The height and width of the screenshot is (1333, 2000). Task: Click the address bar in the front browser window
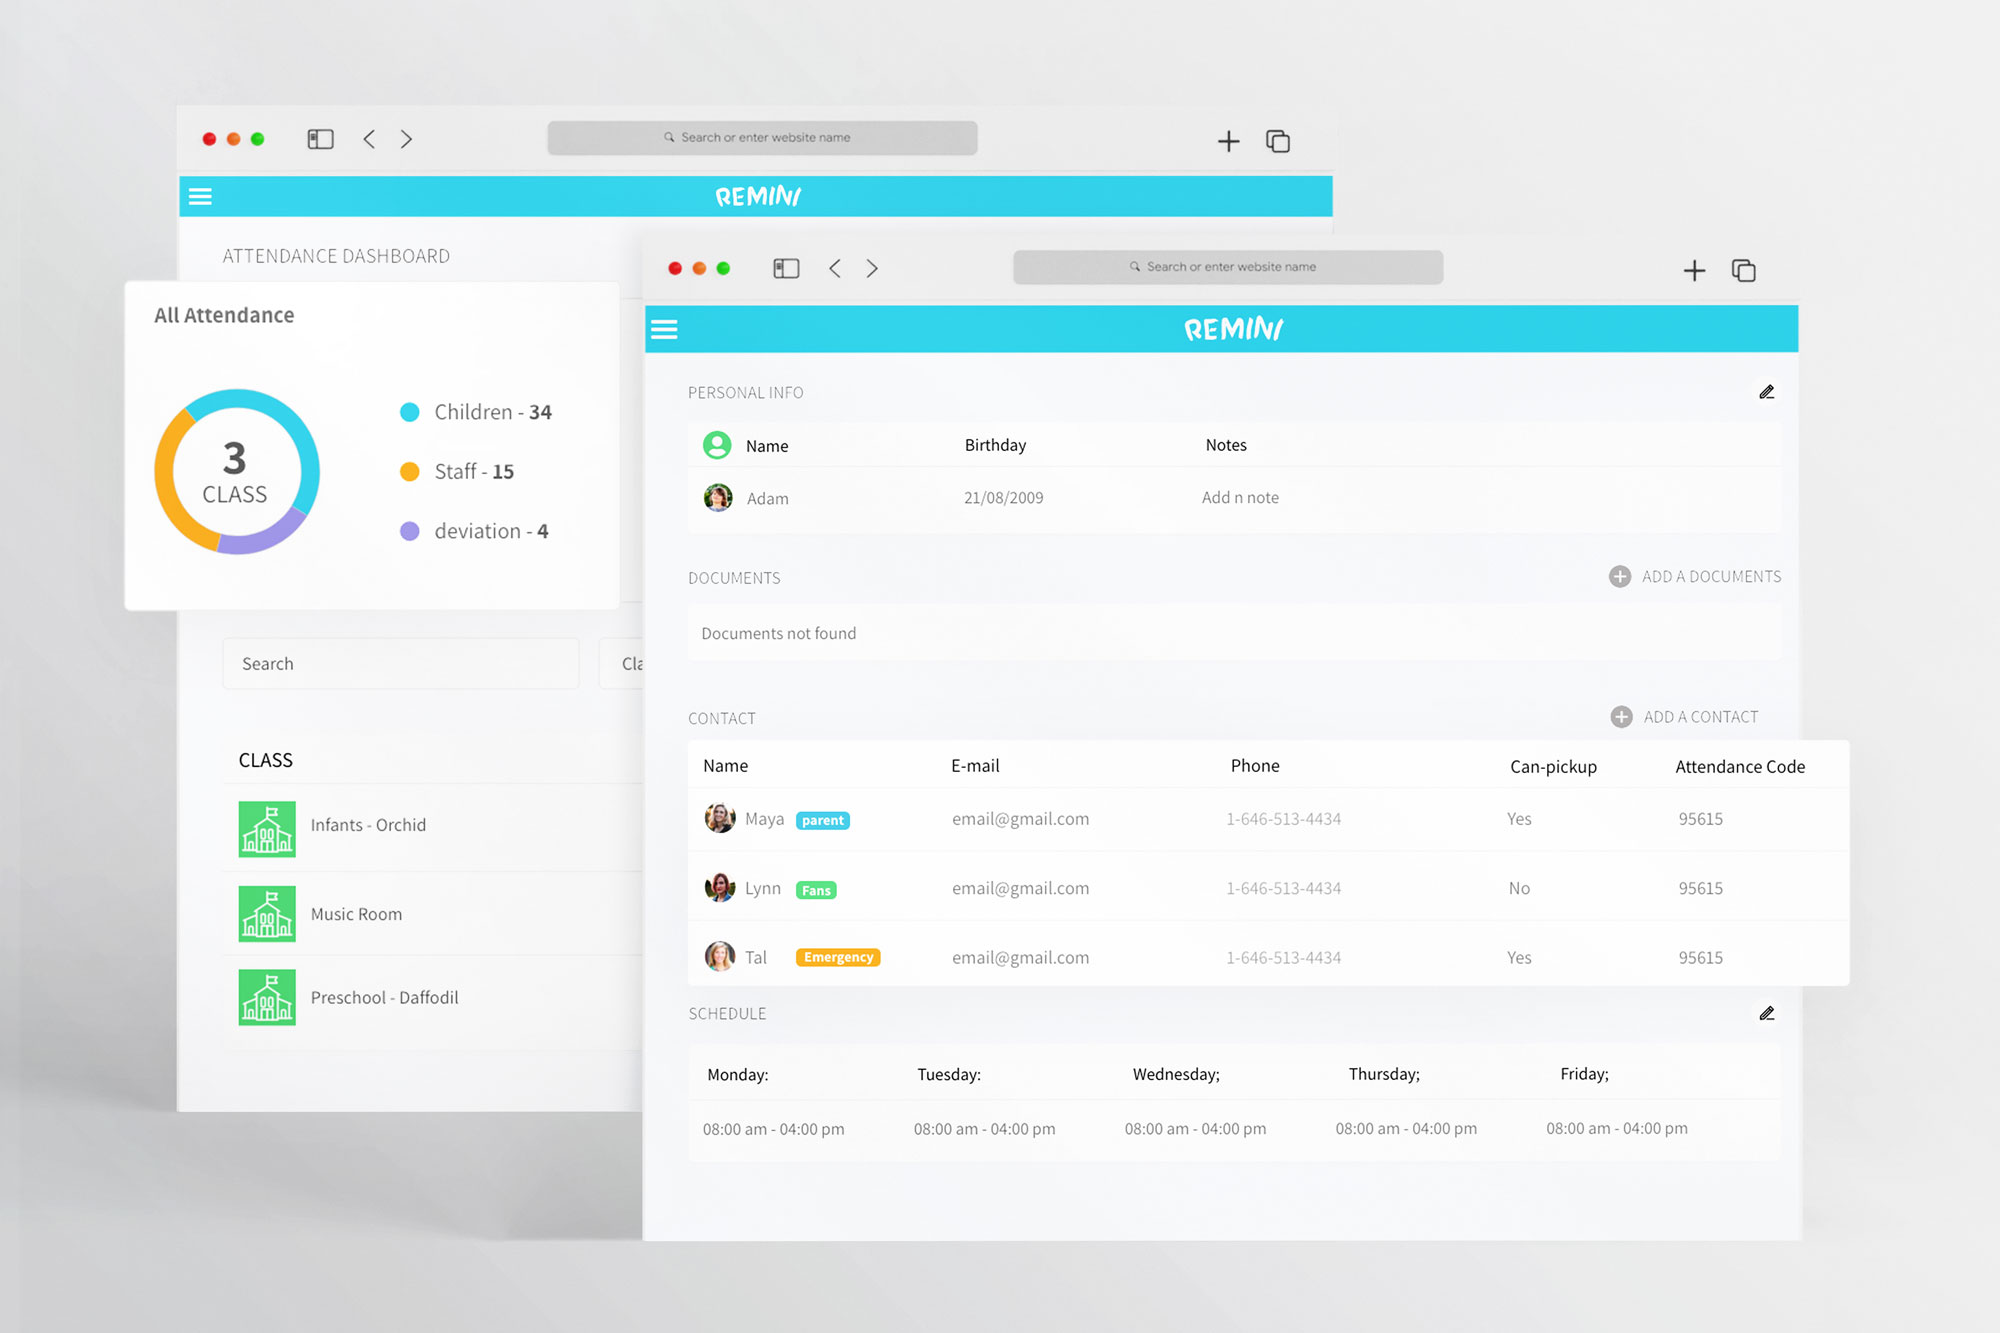[x=1228, y=267]
